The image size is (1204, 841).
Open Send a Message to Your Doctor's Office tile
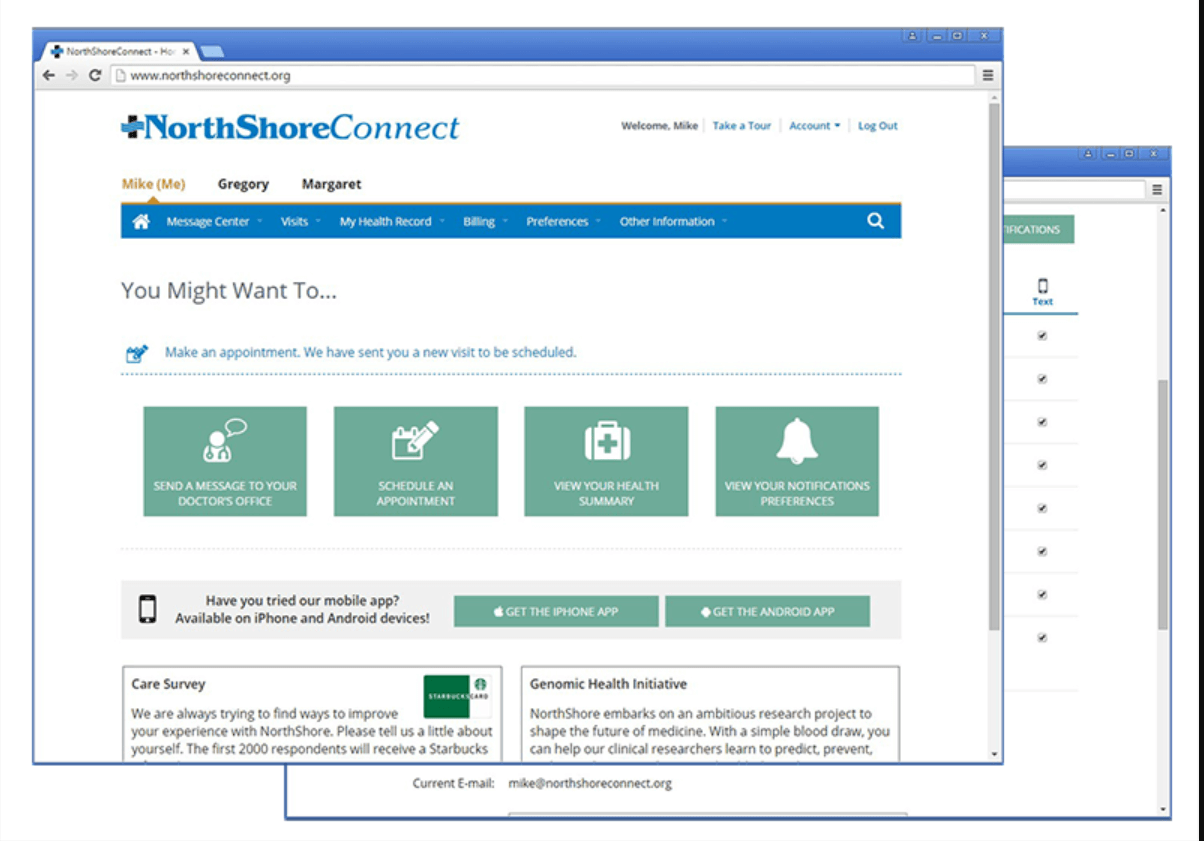coord(225,461)
